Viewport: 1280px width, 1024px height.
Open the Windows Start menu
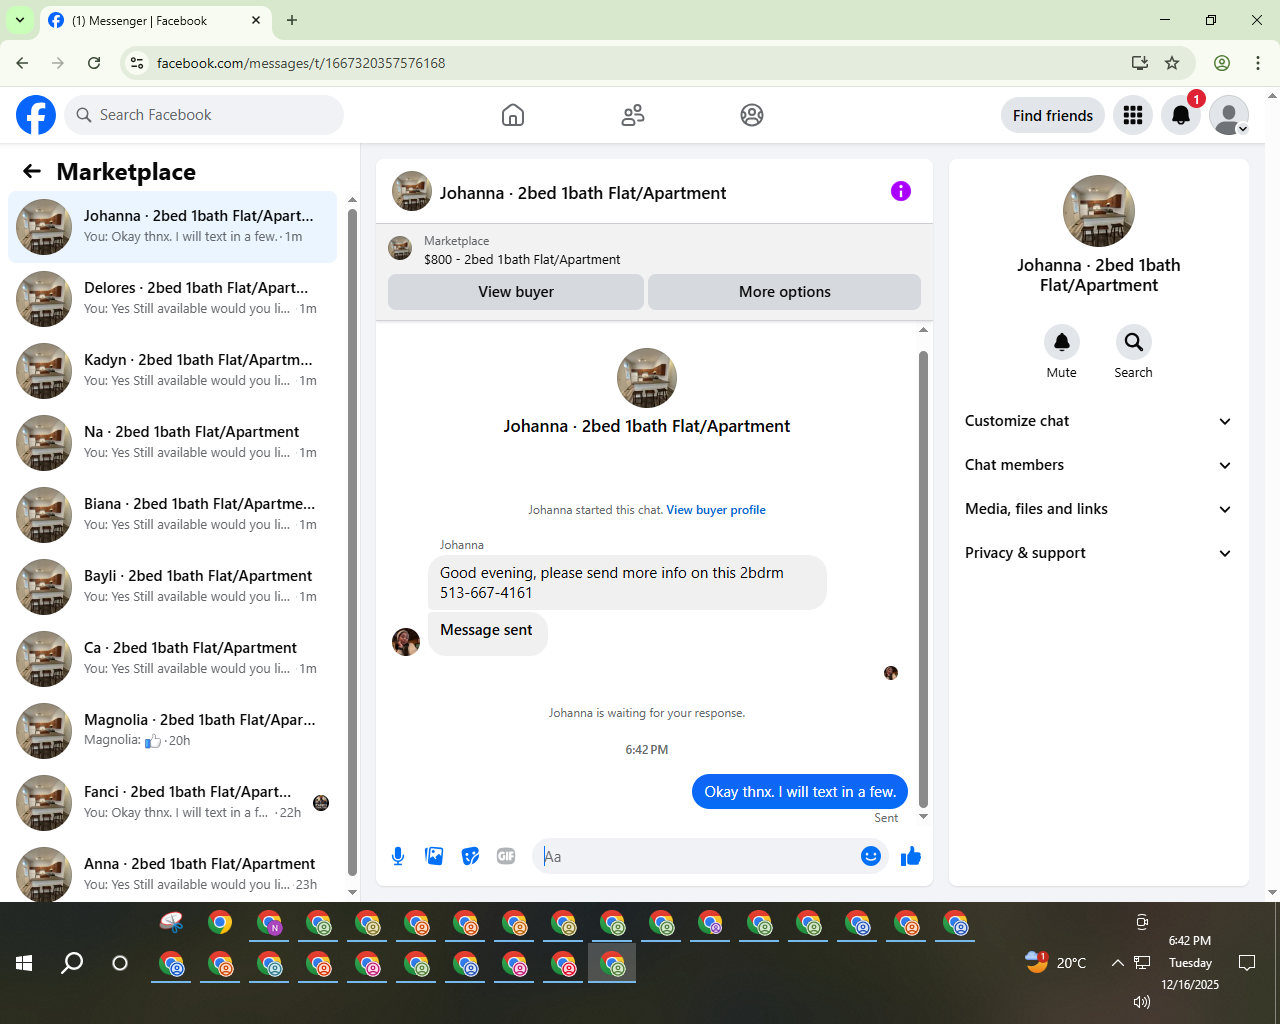[x=24, y=963]
